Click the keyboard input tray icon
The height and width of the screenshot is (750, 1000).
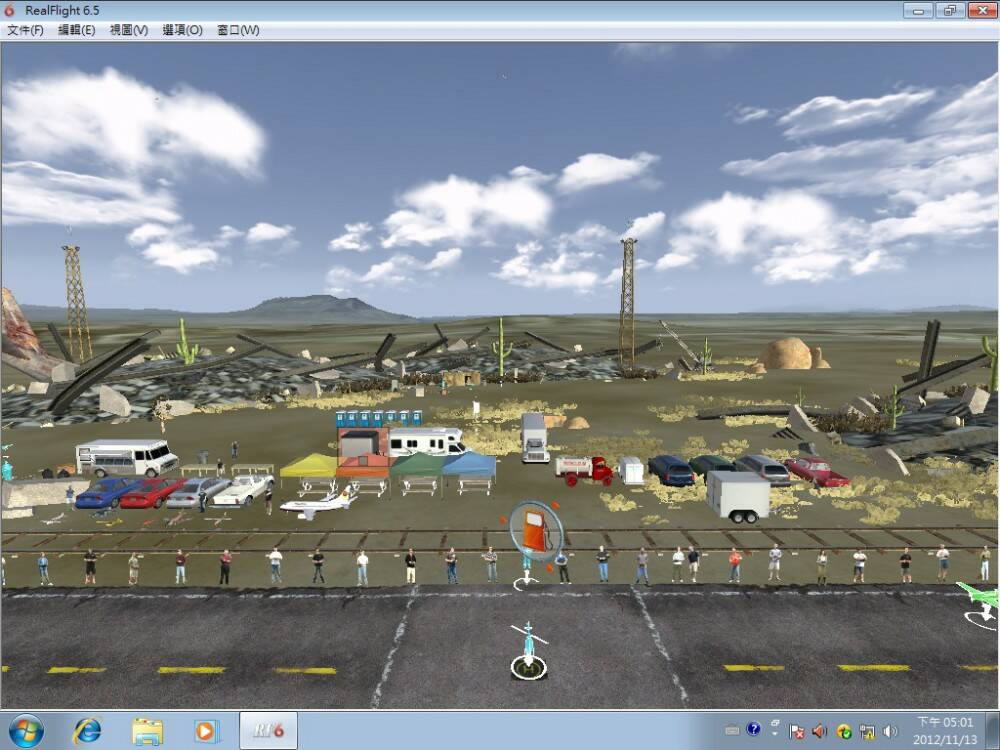click(x=732, y=731)
